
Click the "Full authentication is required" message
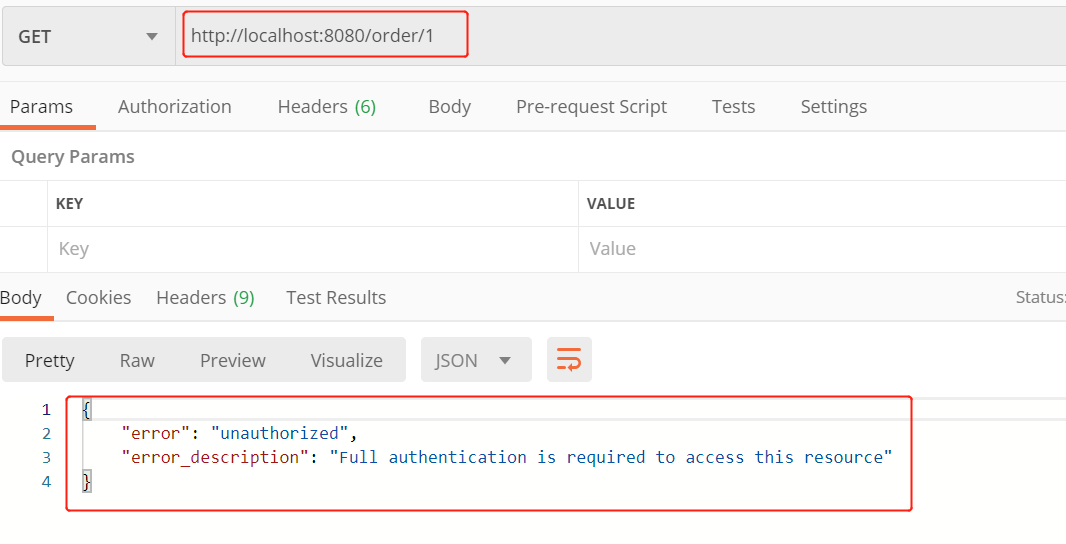pos(611,457)
